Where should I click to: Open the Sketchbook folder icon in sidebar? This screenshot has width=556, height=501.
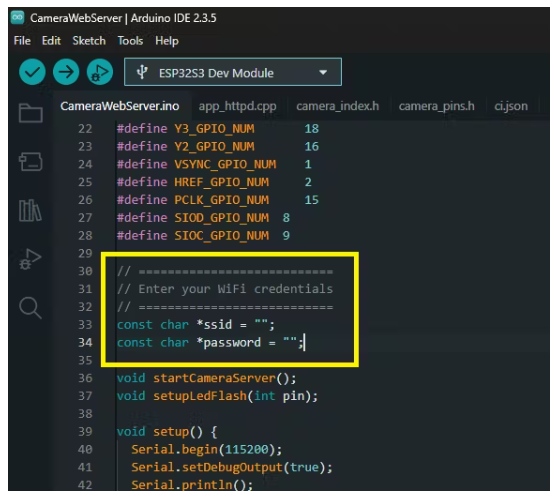pyautogui.click(x=31, y=113)
